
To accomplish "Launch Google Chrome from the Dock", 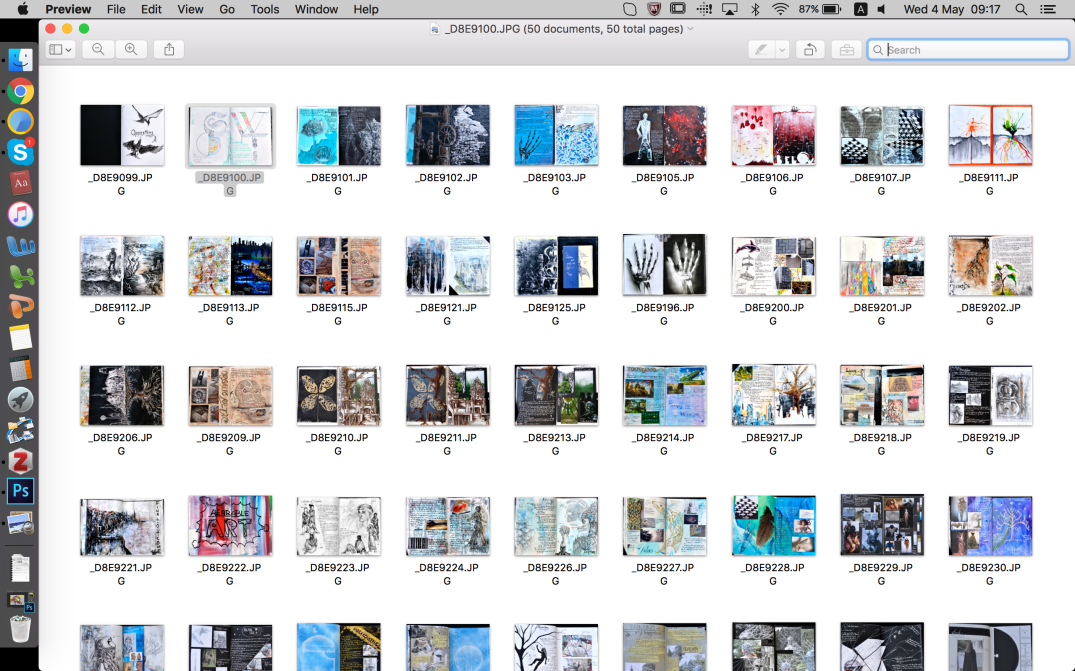I will tap(21, 92).
